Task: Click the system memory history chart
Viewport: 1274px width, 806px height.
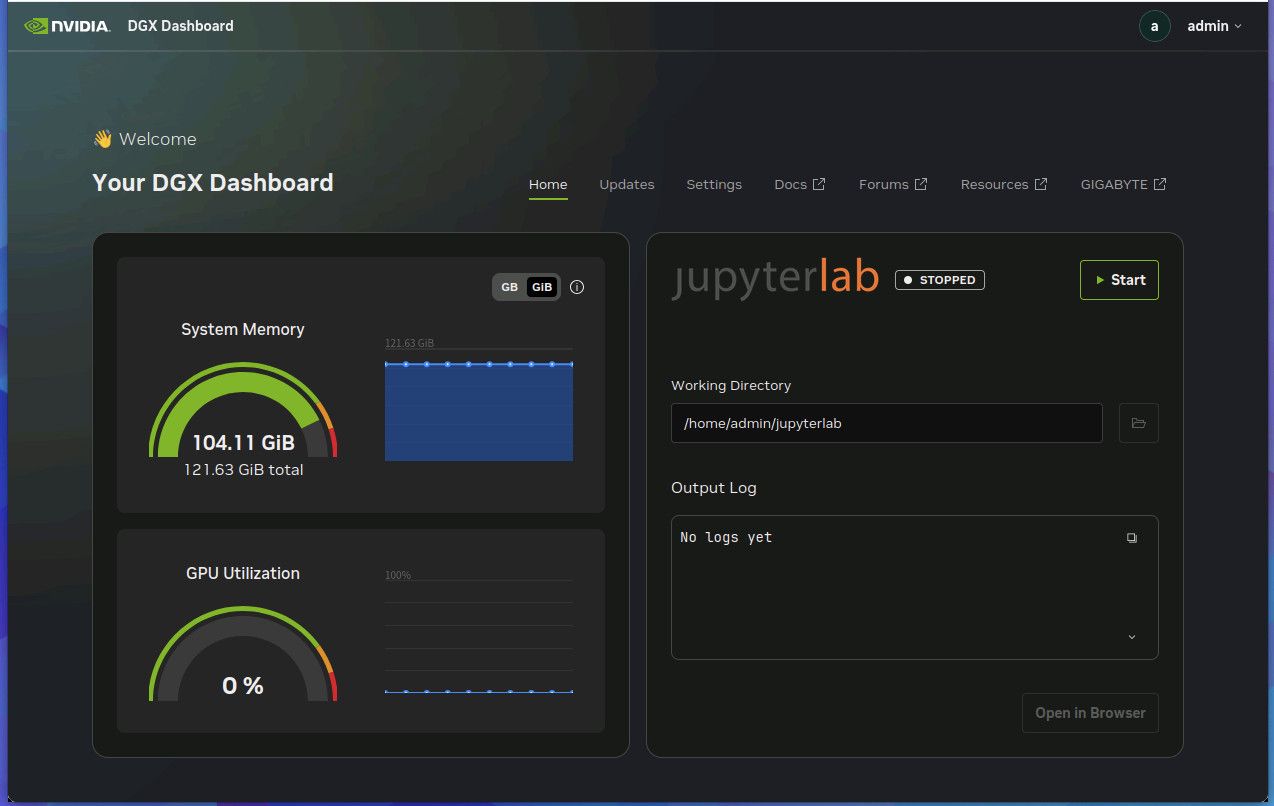Action: pos(479,404)
